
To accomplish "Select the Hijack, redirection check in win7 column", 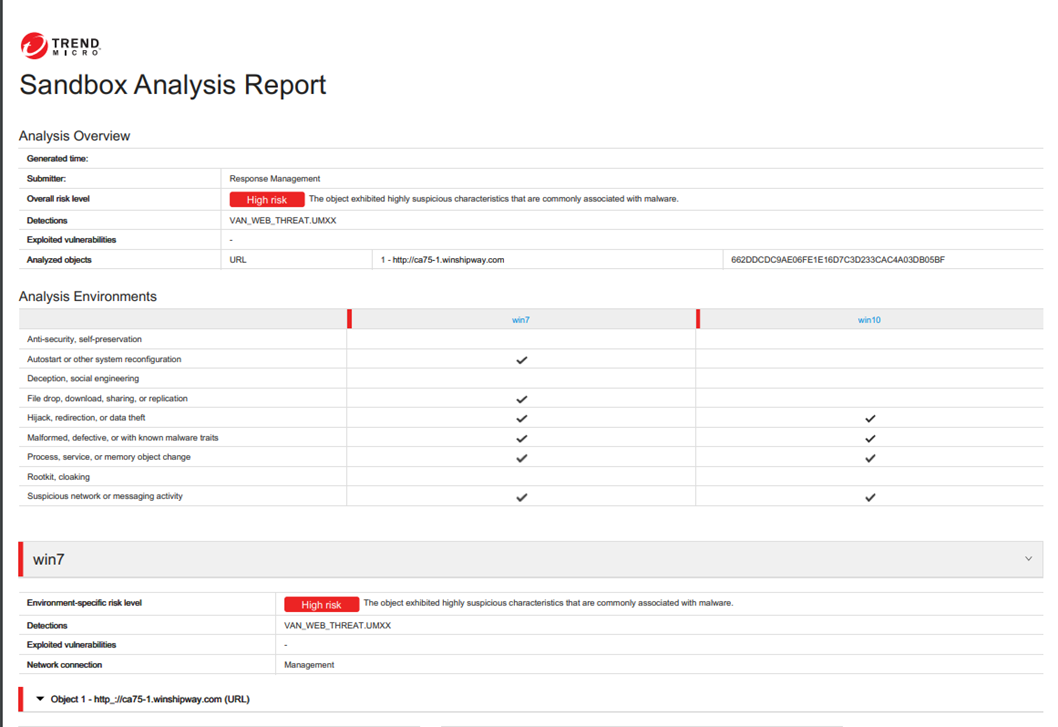I will coord(521,419).
